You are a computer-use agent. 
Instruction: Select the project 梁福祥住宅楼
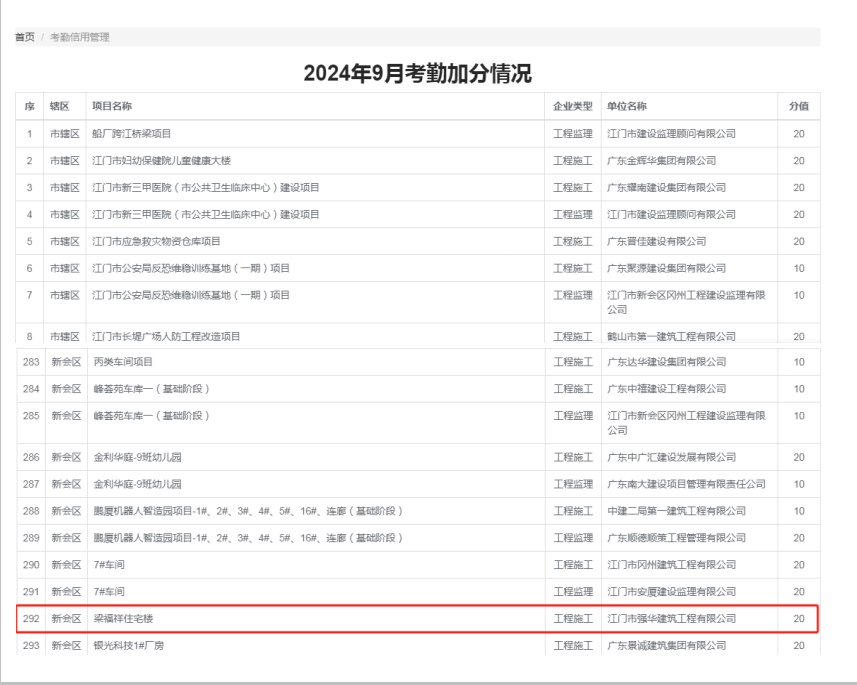click(123, 618)
